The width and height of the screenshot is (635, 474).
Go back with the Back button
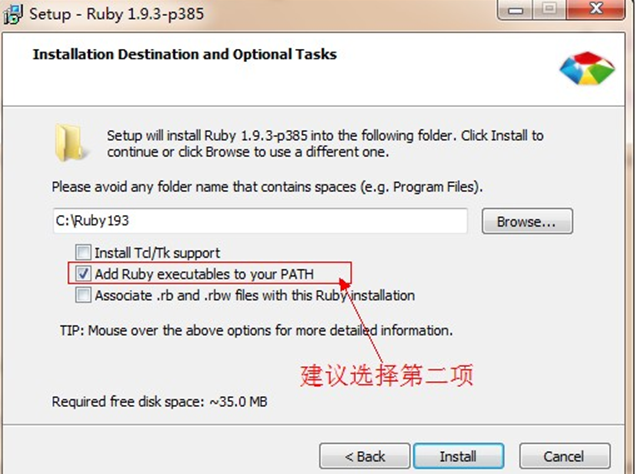[x=365, y=456]
